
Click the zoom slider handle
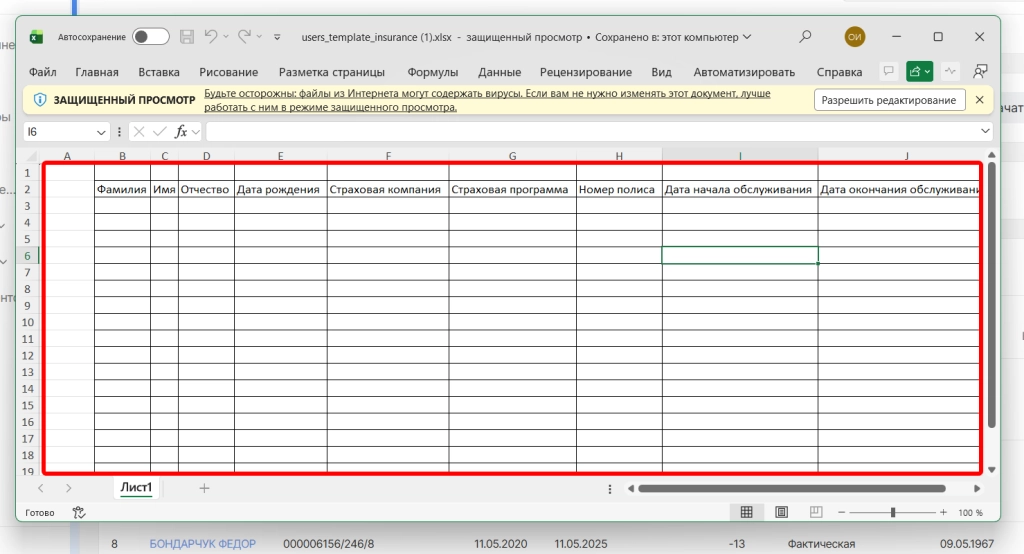[893, 512]
